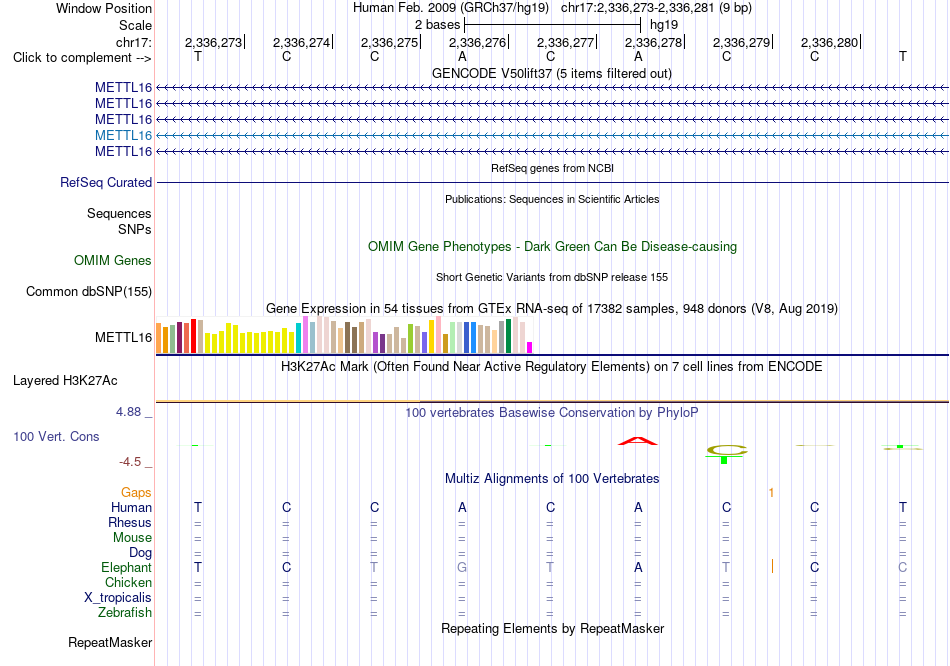The width and height of the screenshot is (950, 666).
Task: Open the 'RefSeq genes from NCBI' title
Action: 552,168
